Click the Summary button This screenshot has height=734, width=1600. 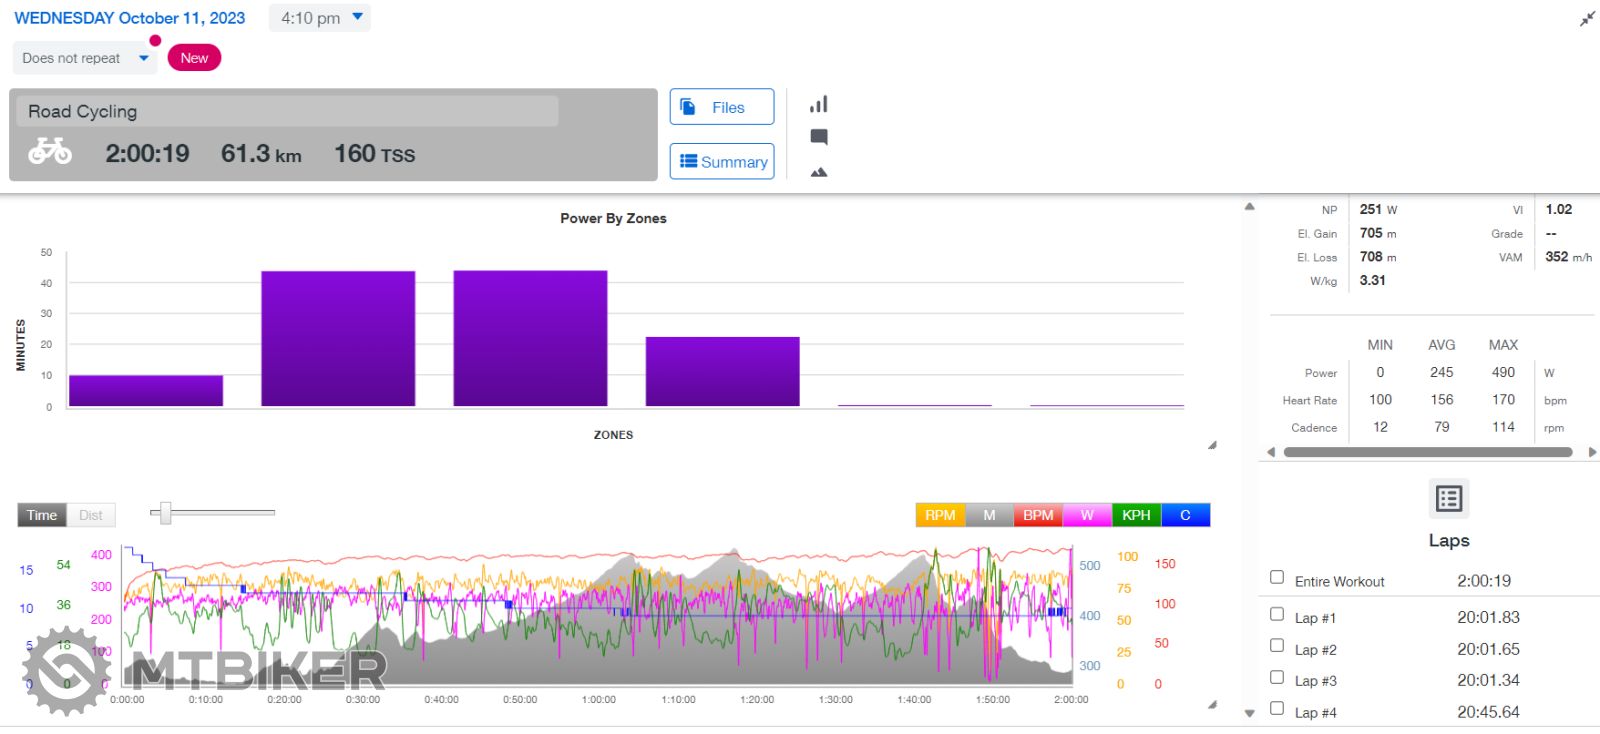tap(721, 161)
